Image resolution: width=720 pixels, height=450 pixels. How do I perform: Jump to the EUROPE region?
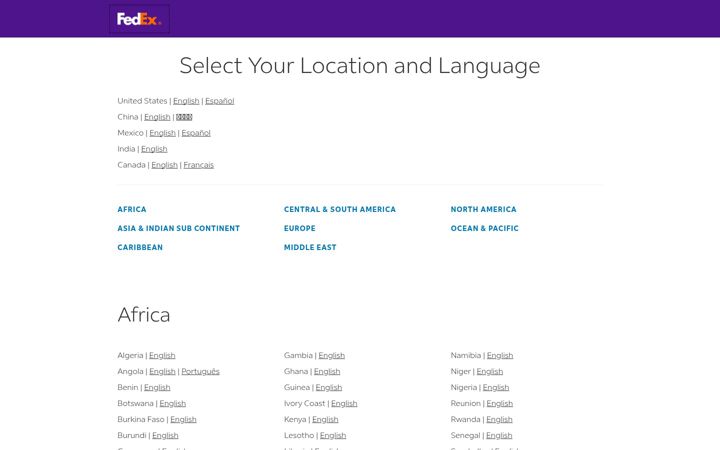point(299,228)
